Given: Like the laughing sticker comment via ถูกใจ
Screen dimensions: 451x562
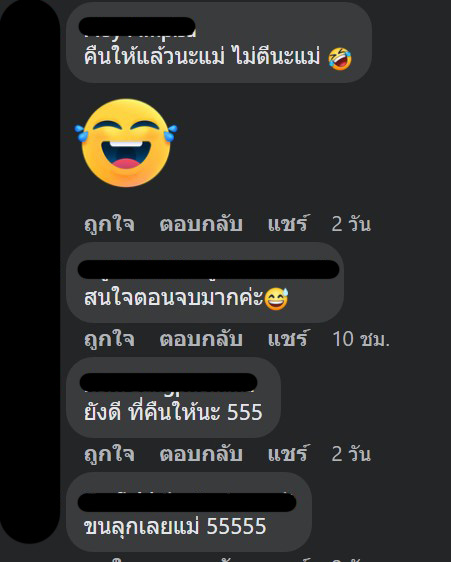Looking at the screenshot, I should pyautogui.click(x=109, y=224).
